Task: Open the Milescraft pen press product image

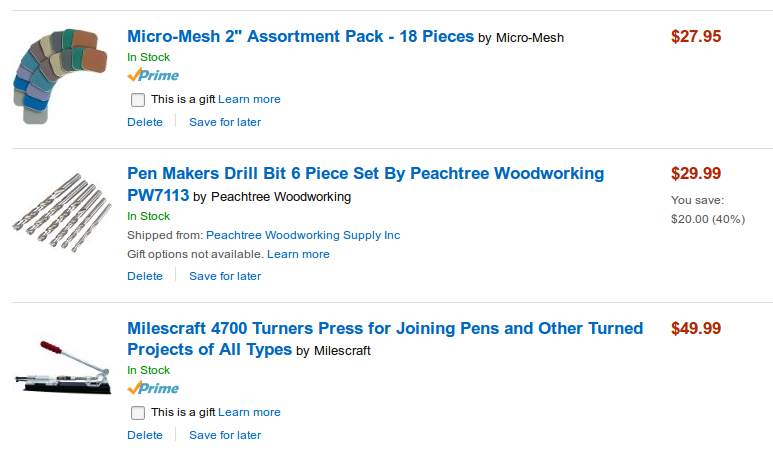Action: 62,371
